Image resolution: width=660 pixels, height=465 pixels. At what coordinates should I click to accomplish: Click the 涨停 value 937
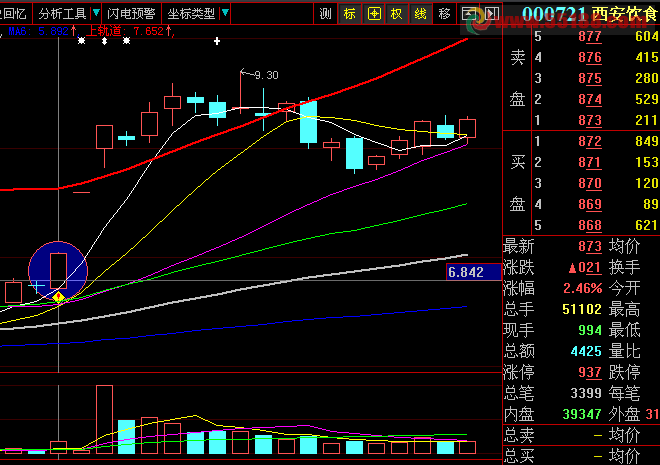click(590, 372)
